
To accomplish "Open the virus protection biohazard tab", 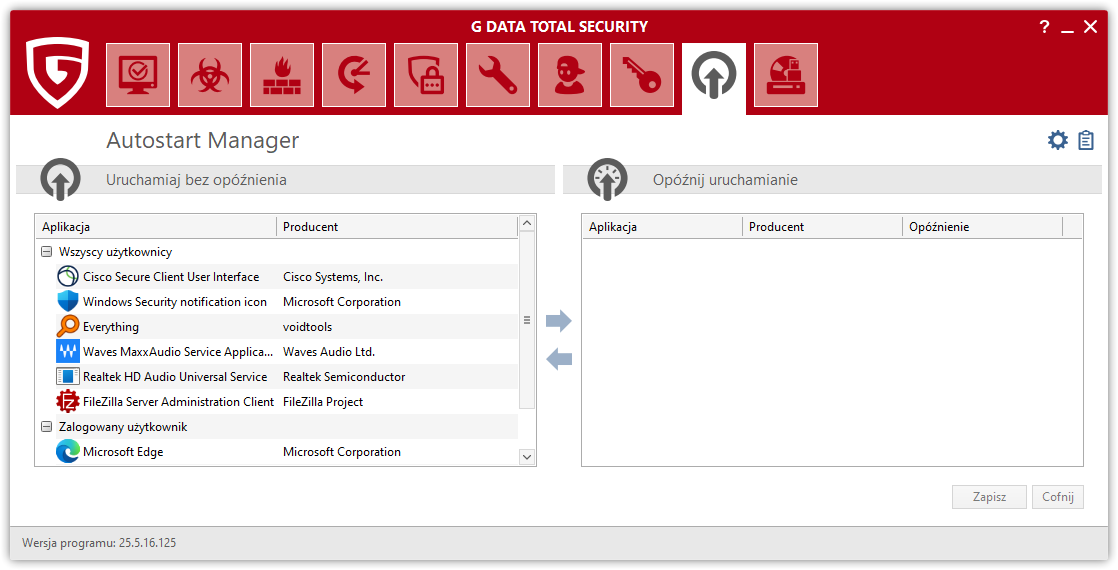I will click(x=210, y=75).
